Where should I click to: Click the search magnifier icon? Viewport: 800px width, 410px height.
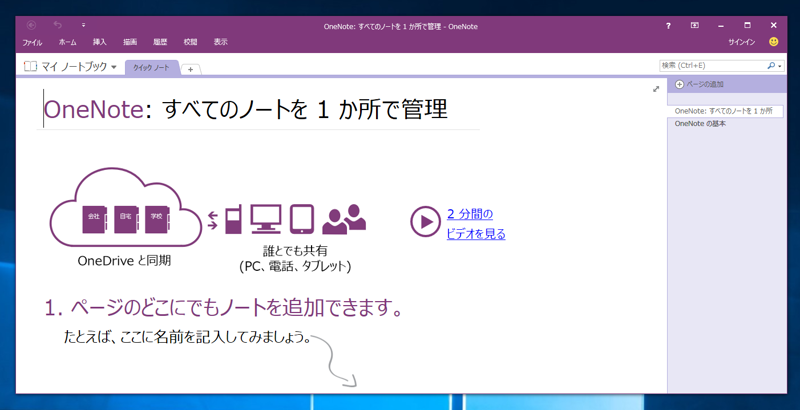coord(771,66)
